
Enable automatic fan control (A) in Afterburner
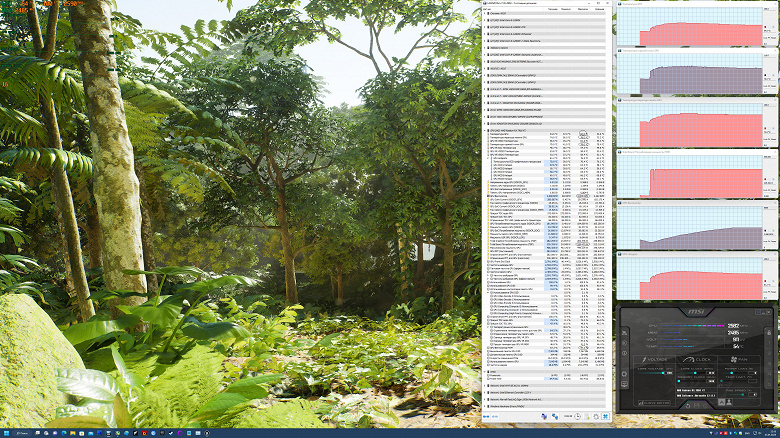(721, 402)
